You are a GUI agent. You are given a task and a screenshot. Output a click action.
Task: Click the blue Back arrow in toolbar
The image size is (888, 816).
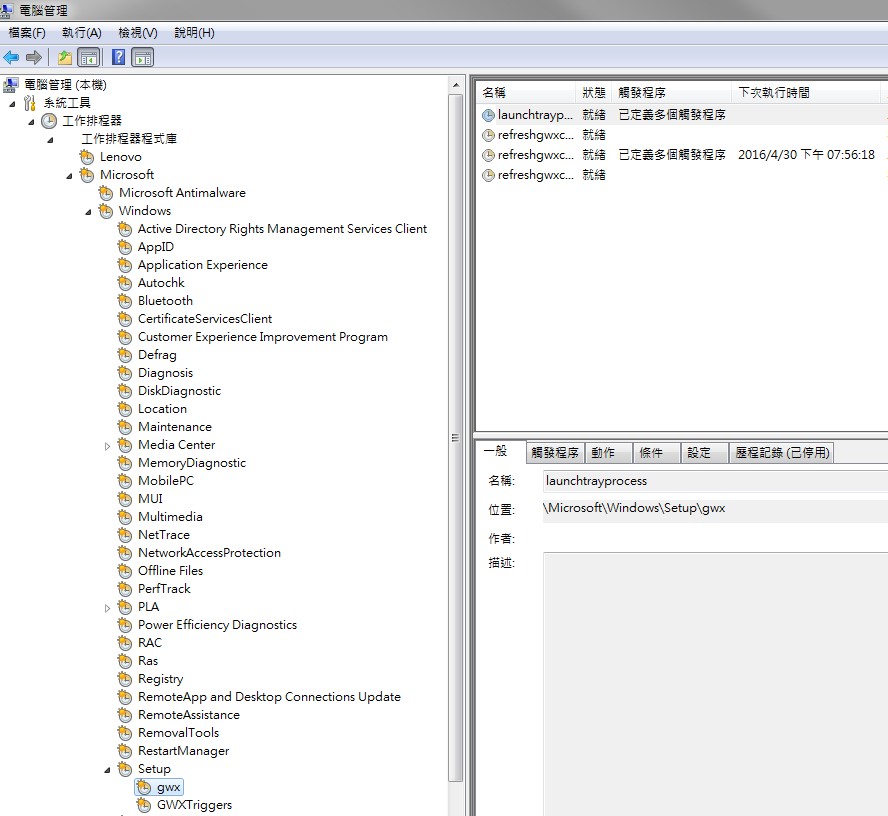coord(12,57)
